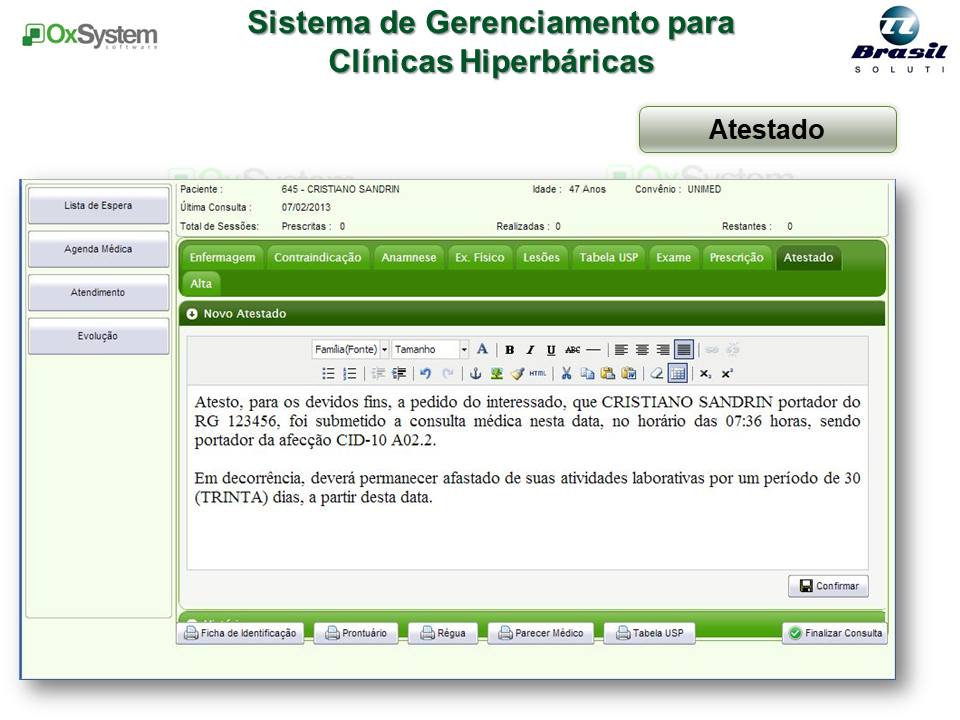This screenshot has height=720, width=960.
Task: Open the font color picker (A icon)
Action: point(482,350)
